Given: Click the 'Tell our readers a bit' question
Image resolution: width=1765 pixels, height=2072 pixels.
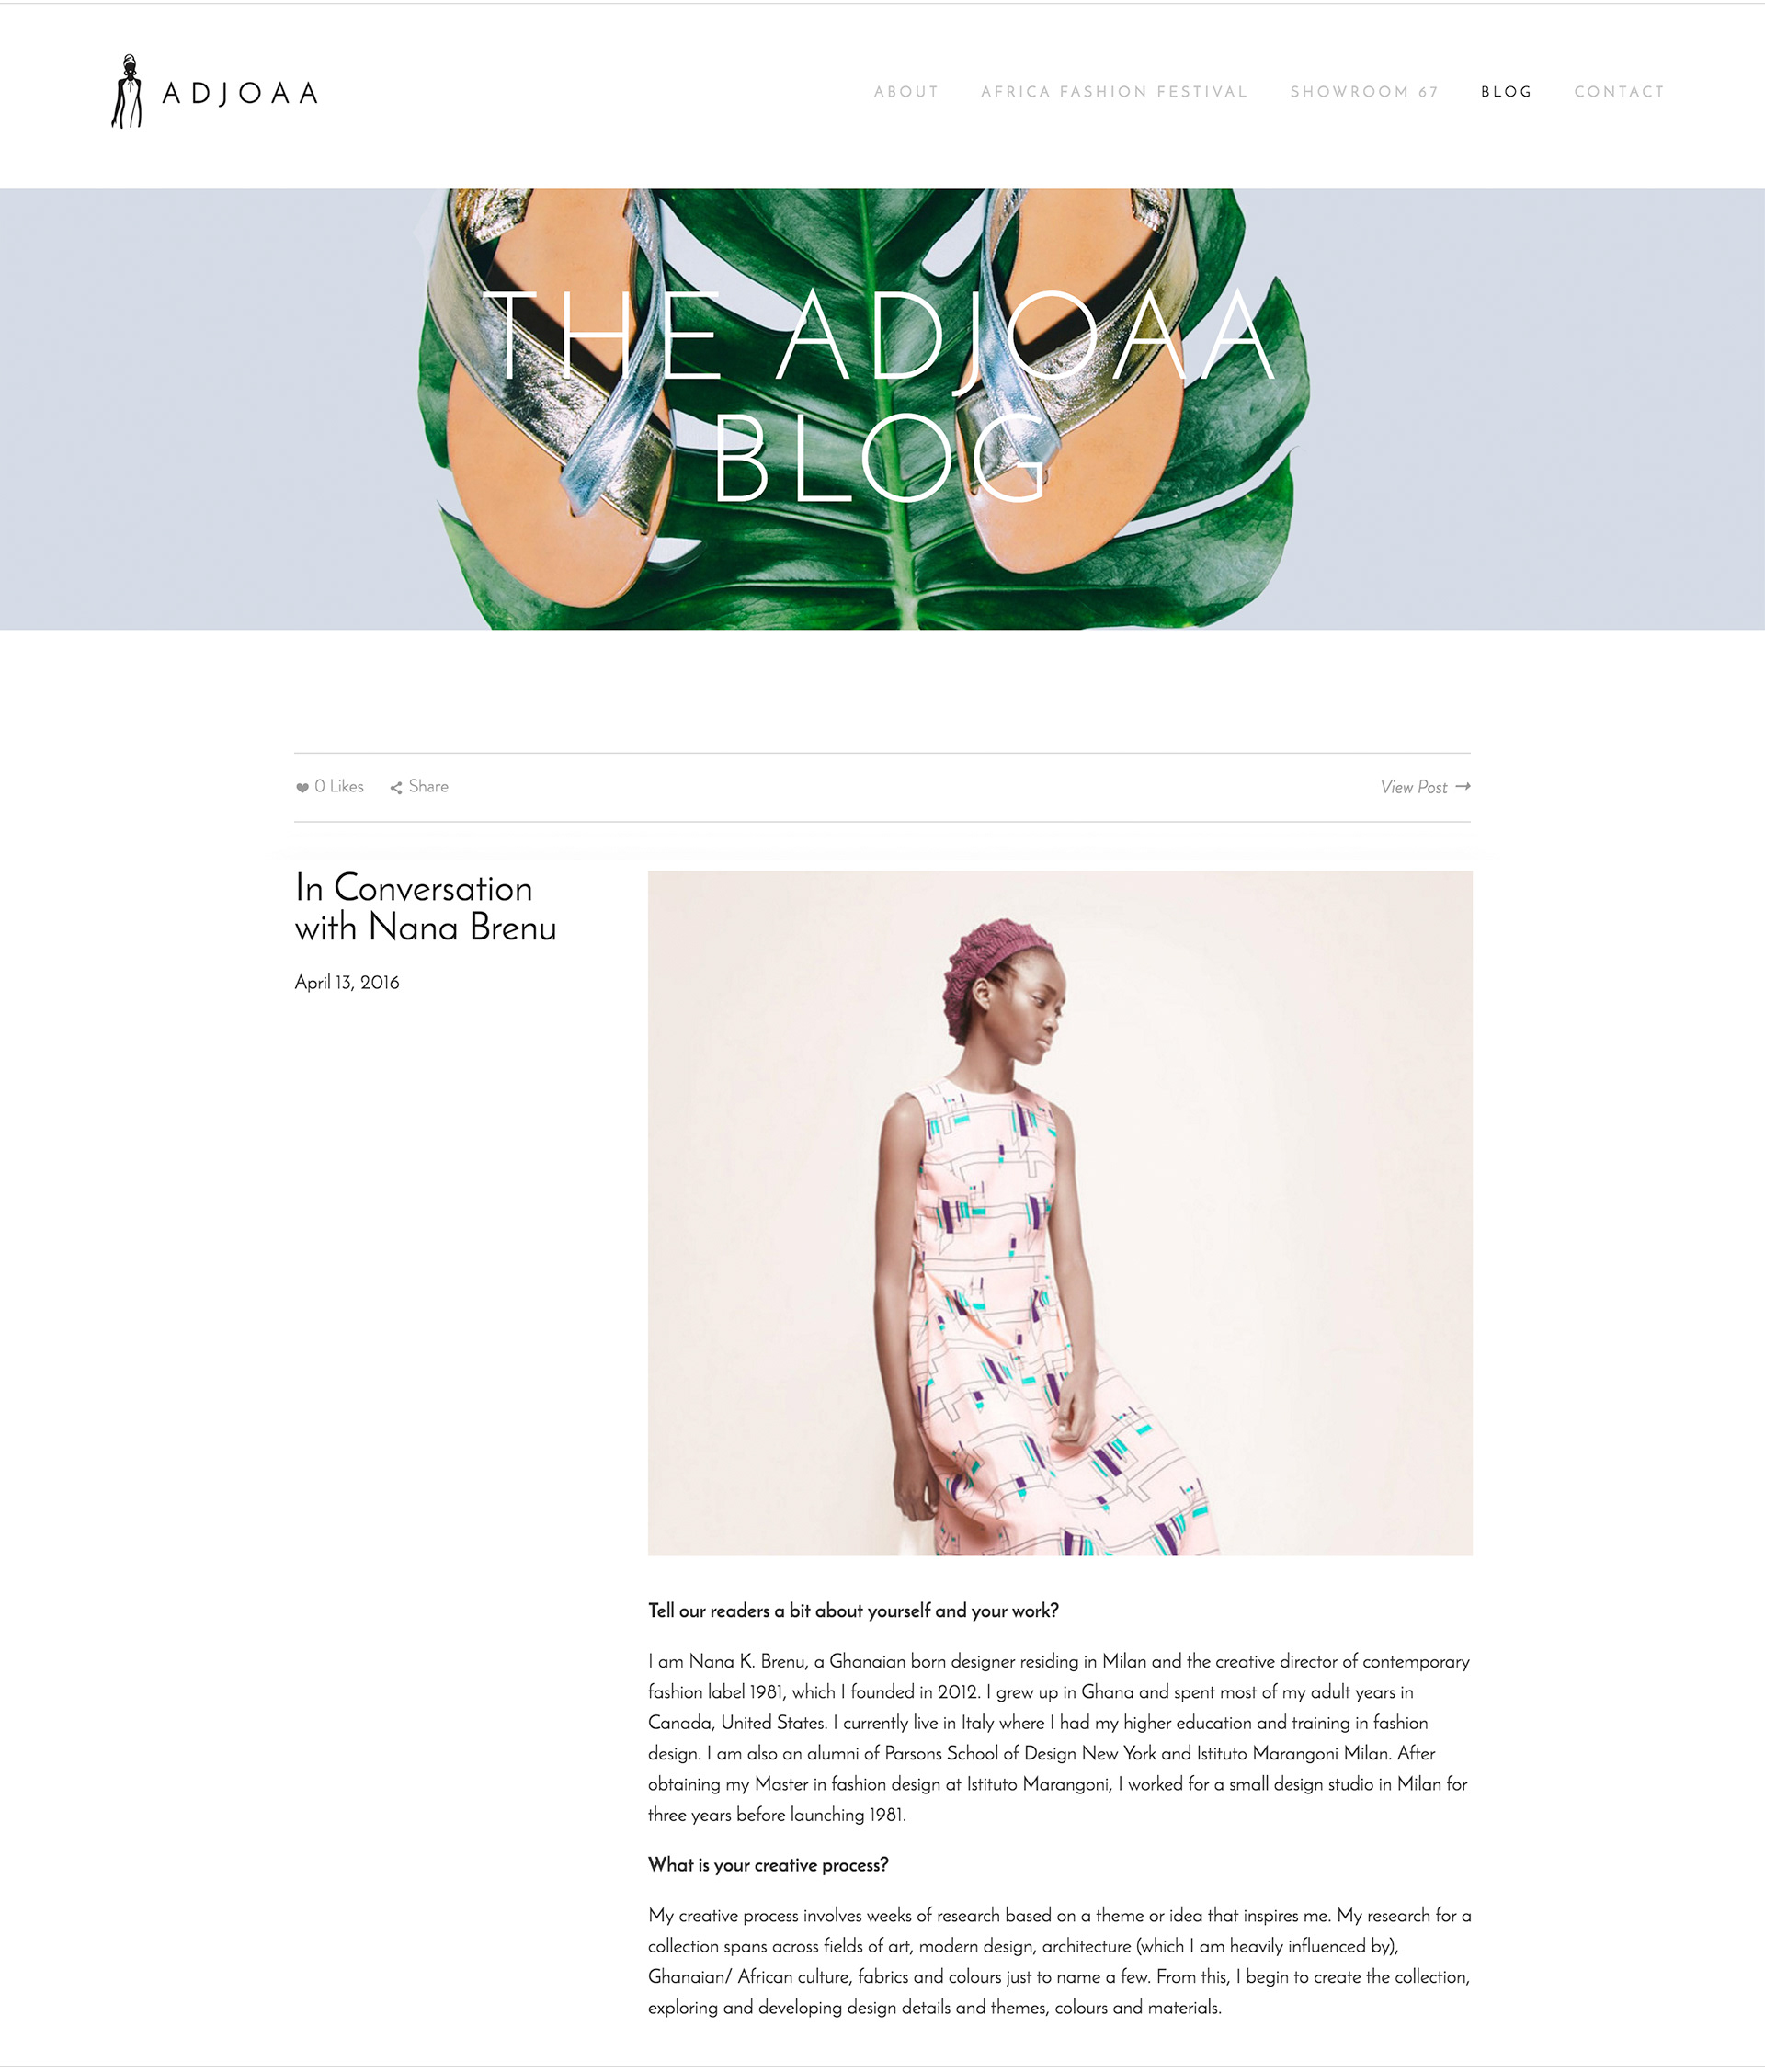Looking at the screenshot, I should coord(853,1611).
